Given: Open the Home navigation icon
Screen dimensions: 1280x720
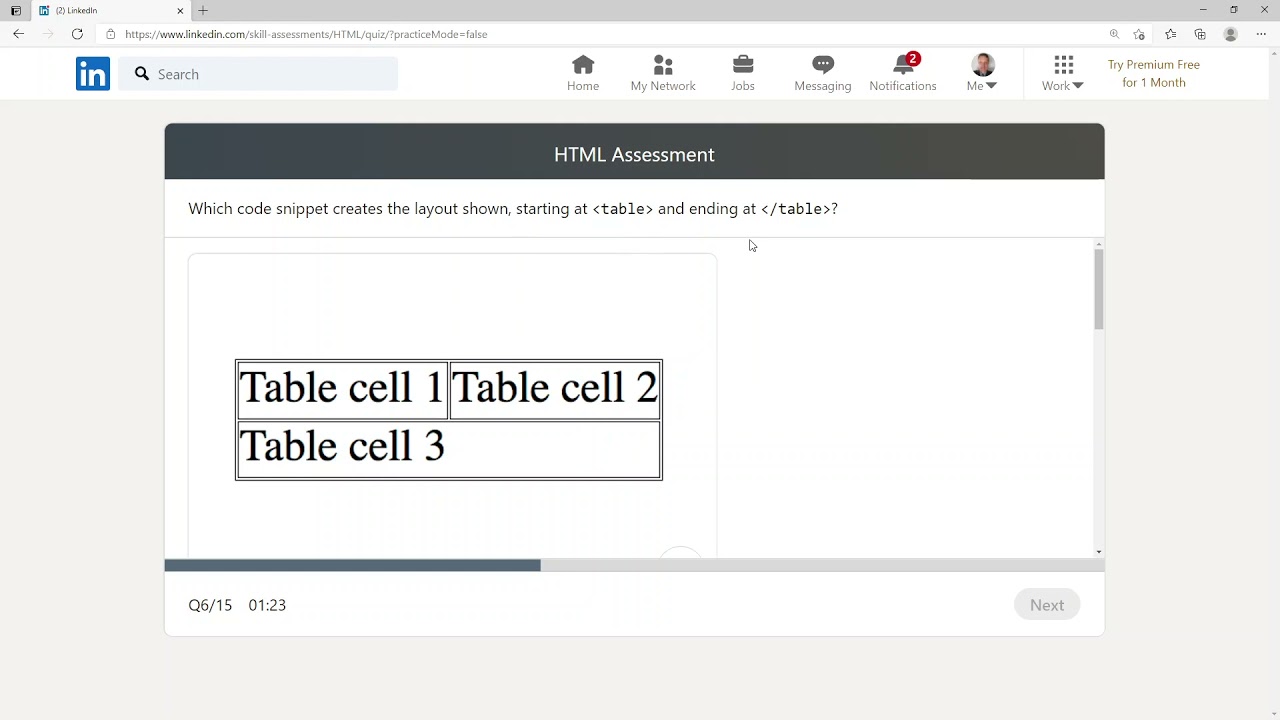Looking at the screenshot, I should click(583, 74).
